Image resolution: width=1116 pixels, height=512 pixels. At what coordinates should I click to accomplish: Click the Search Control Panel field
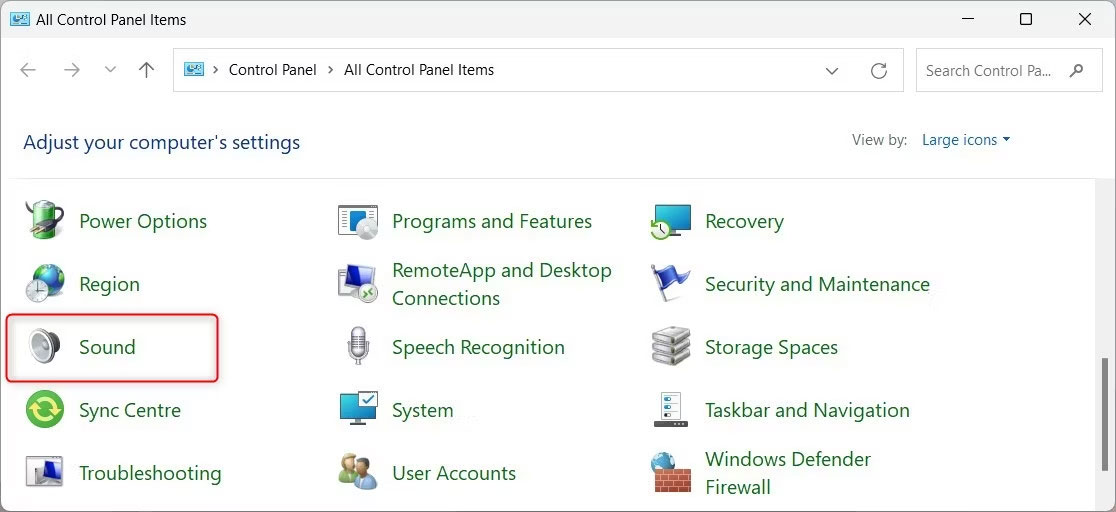click(988, 70)
